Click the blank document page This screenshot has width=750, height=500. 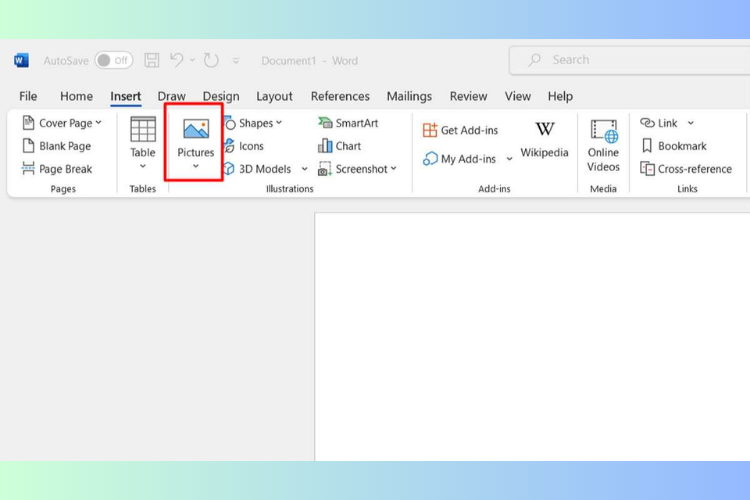coord(532,337)
